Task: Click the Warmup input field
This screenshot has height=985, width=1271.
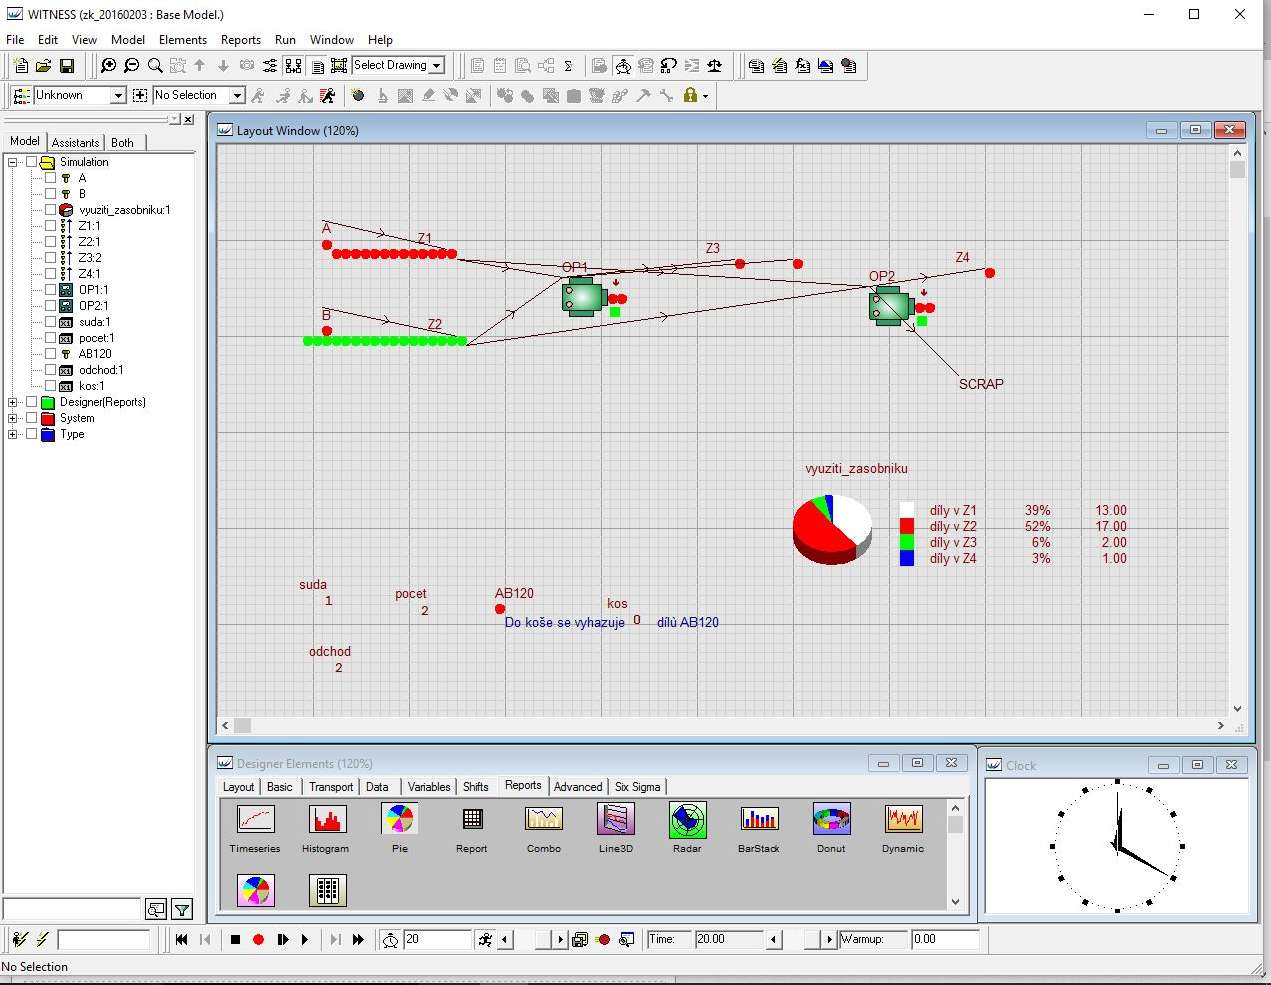Action: tap(944, 939)
